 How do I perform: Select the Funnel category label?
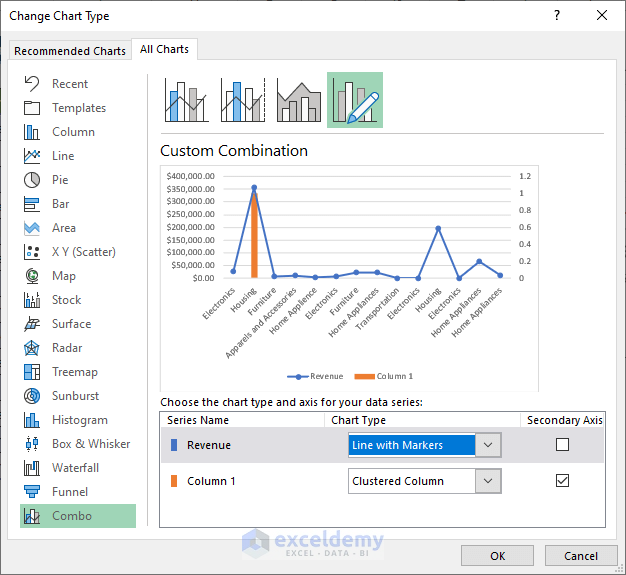tap(70, 492)
